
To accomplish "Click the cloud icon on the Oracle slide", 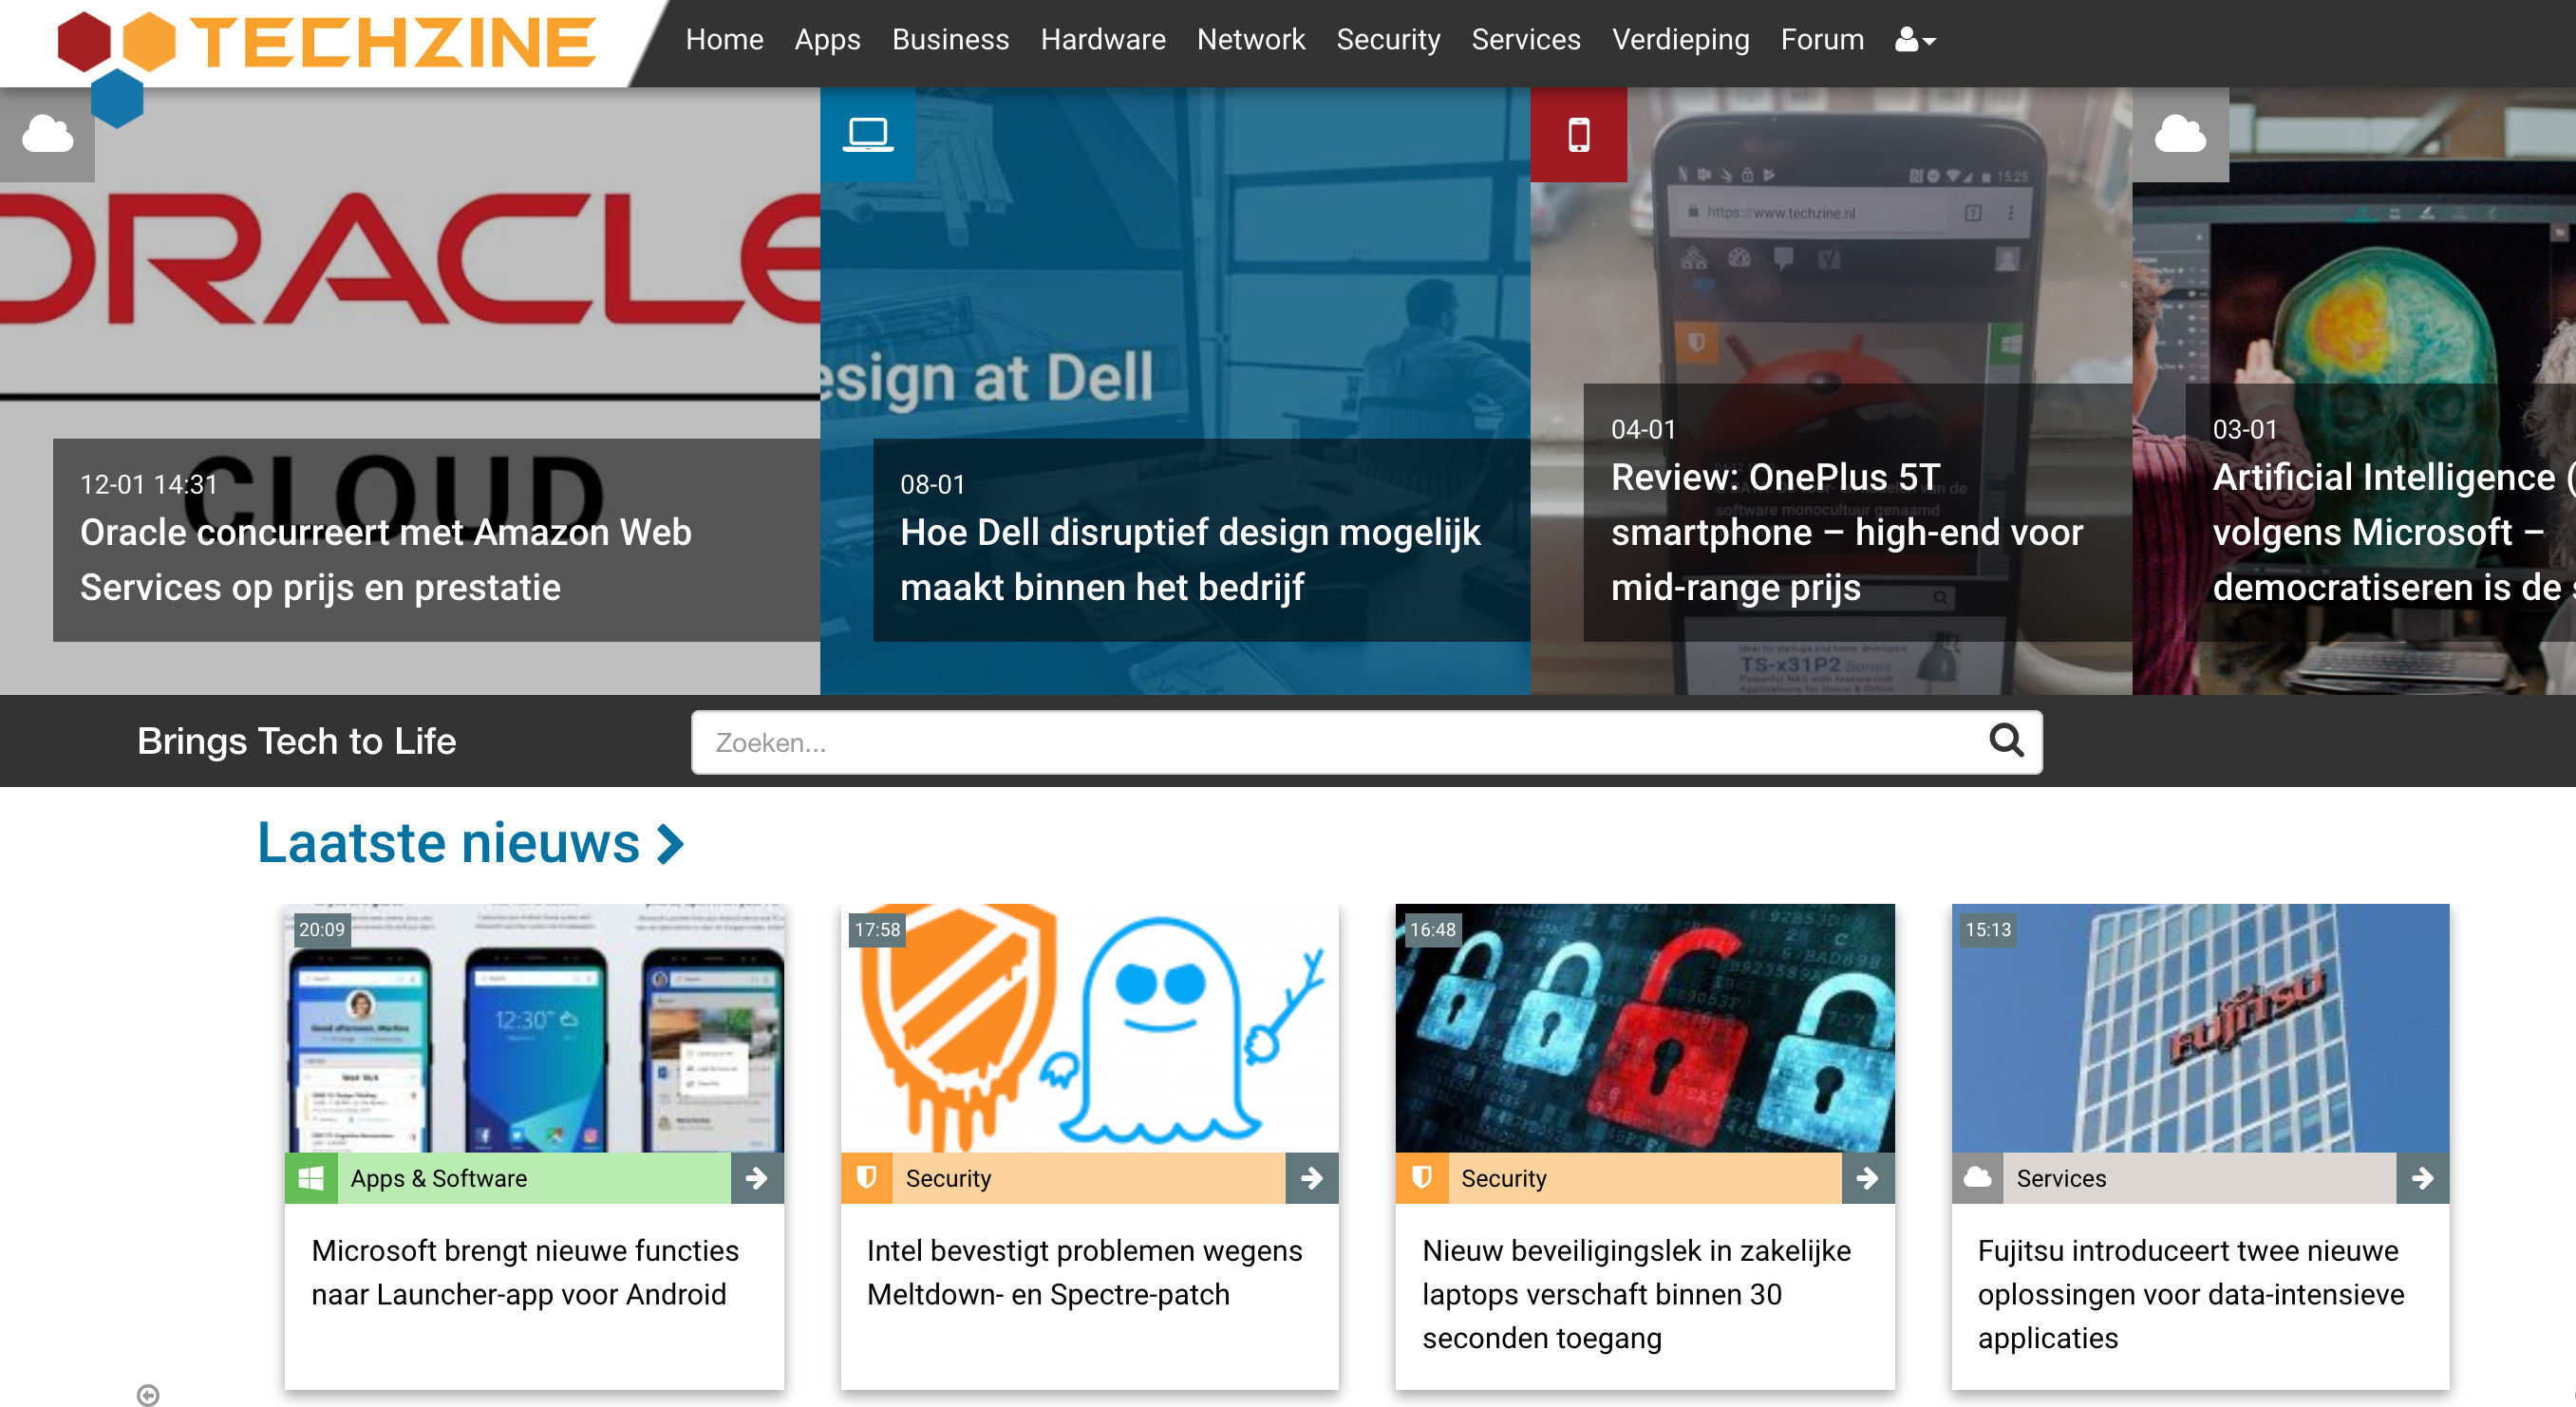I will (x=47, y=134).
